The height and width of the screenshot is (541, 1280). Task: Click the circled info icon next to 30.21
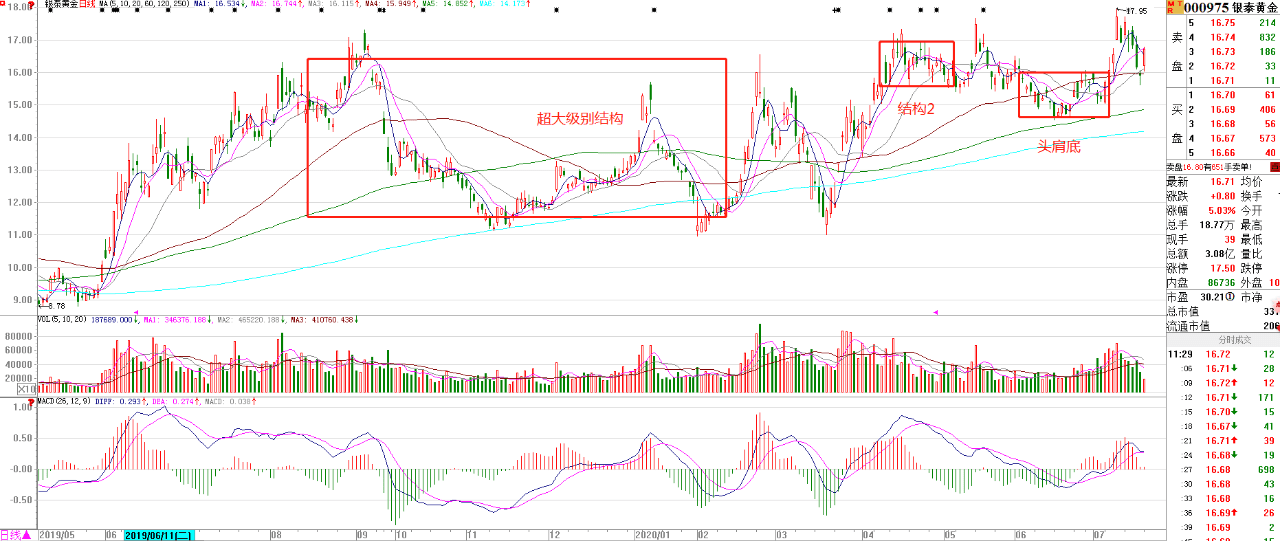pos(1231,297)
